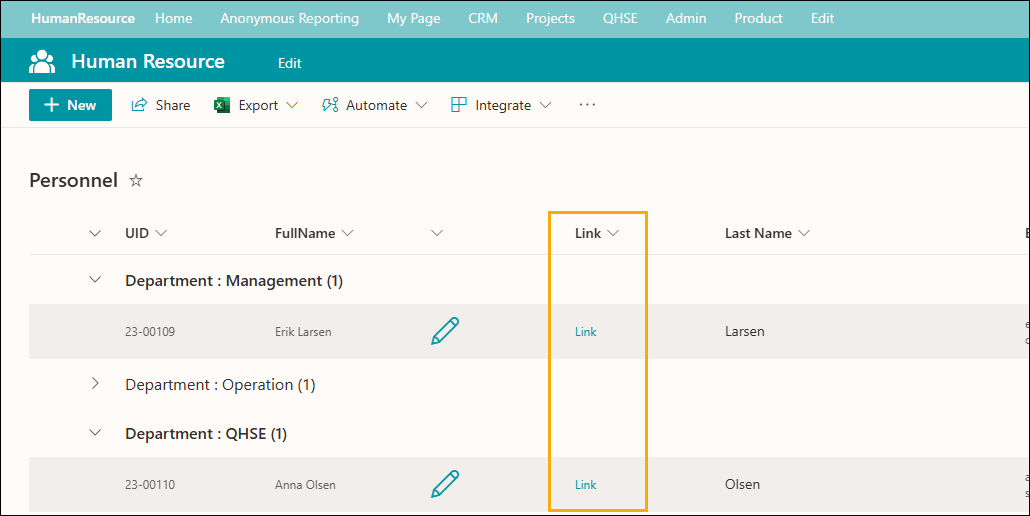The image size is (1030, 516).
Task: Go to the HumanResource site tab
Action: click(83, 18)
